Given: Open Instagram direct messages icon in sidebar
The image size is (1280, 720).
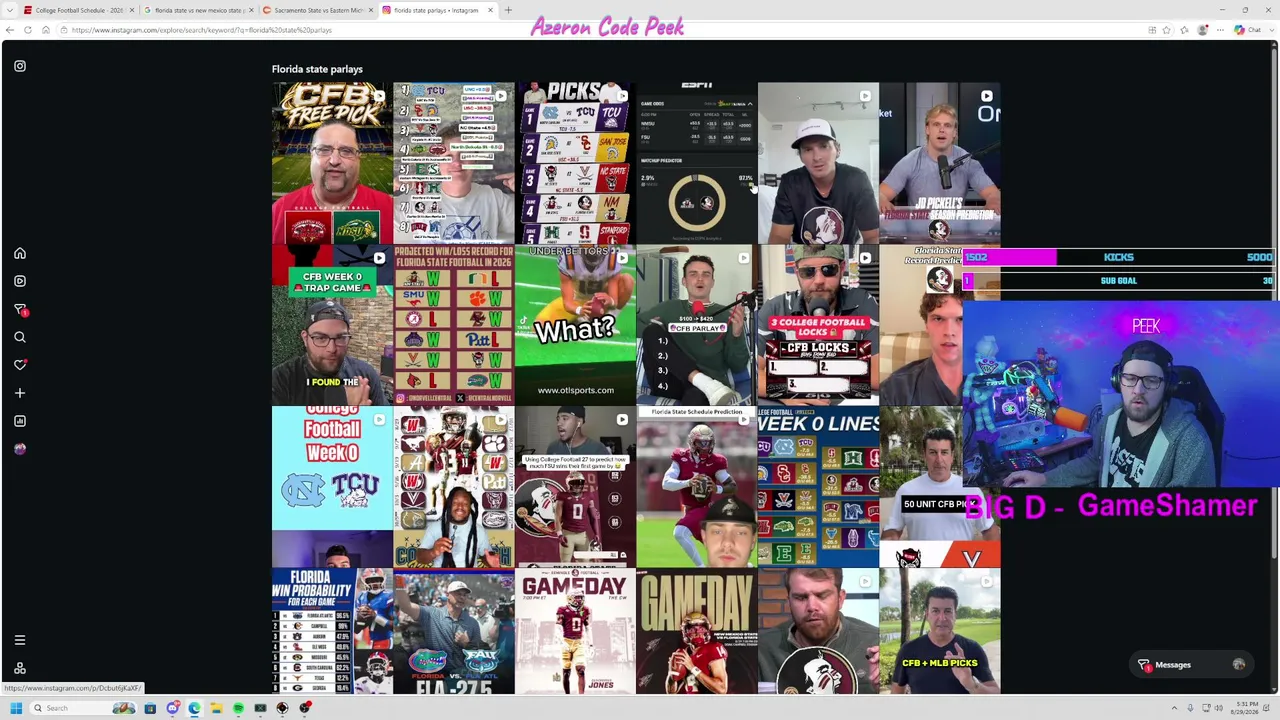Looking at the screenshot, I should (20, 309).
